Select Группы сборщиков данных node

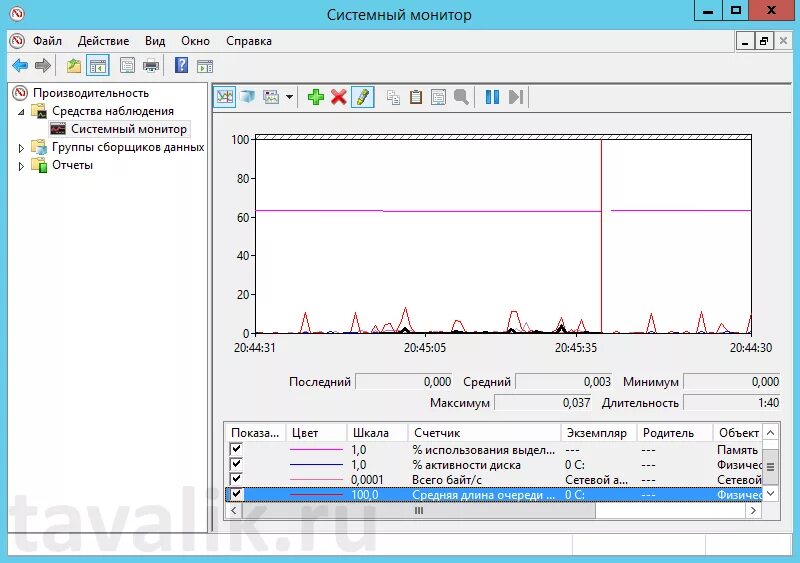pyautogui.click(x=128, y=147)
